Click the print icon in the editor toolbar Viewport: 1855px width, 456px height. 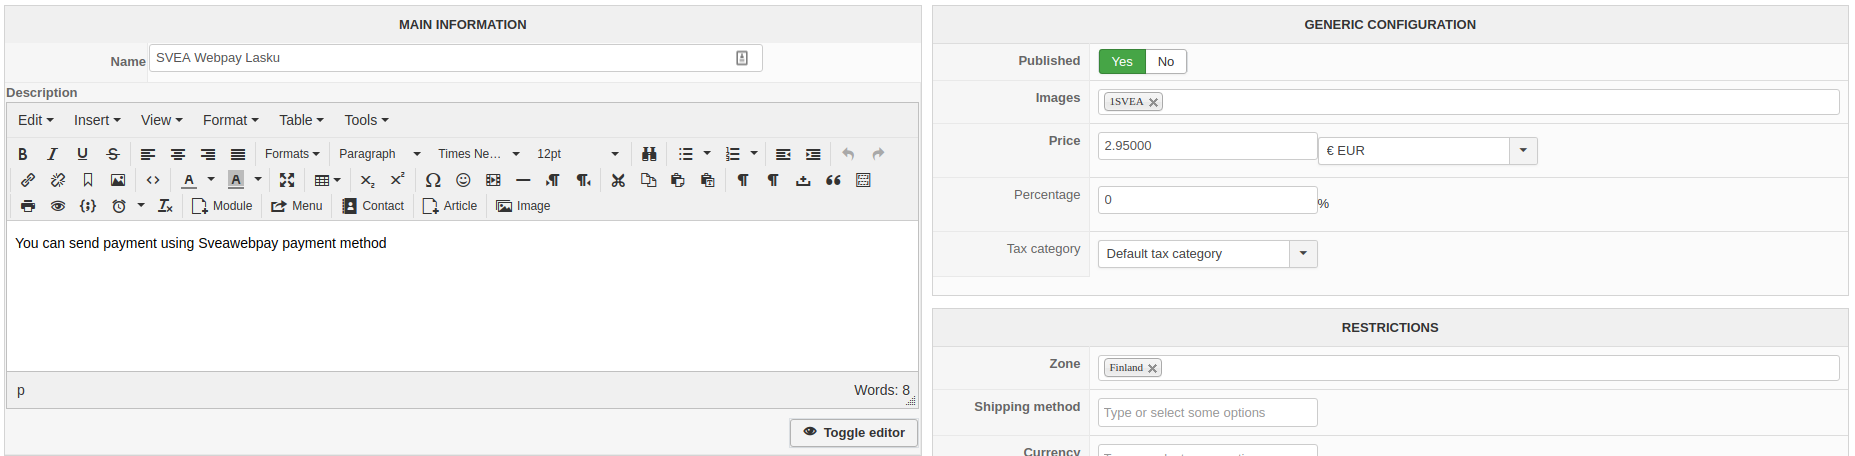[28, 206]
